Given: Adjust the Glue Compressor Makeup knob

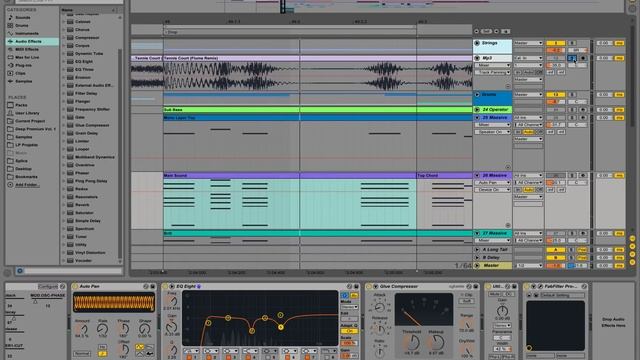Looking at the screenshot, I should point(436,342).
